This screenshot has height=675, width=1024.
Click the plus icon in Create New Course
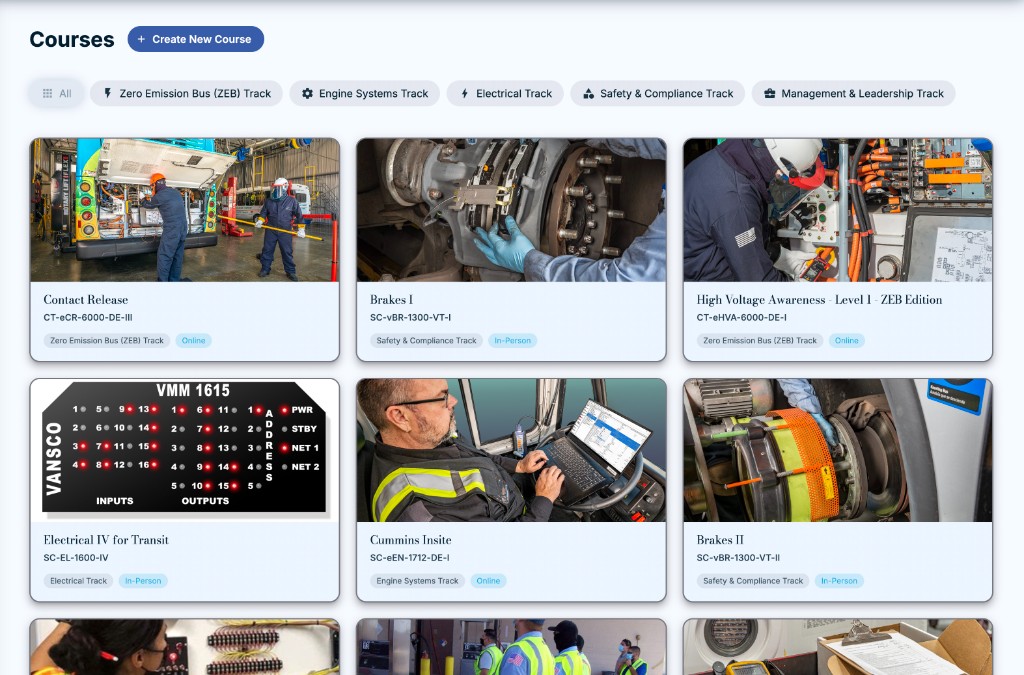(x=141, y=39)
